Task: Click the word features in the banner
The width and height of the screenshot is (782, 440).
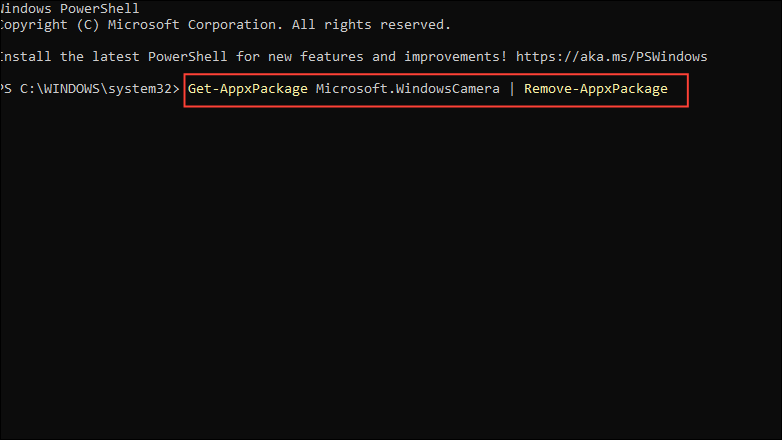Action: tap(332, 56)
